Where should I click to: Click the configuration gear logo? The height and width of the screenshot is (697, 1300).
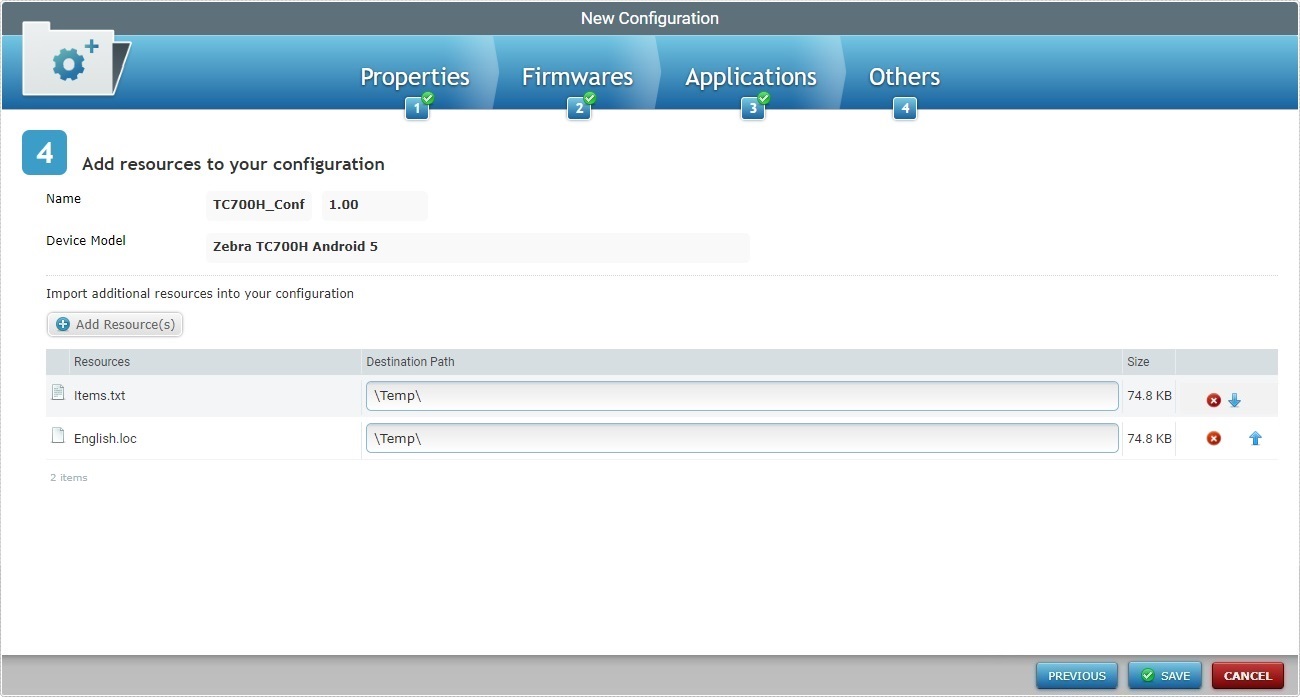[70, 62]
